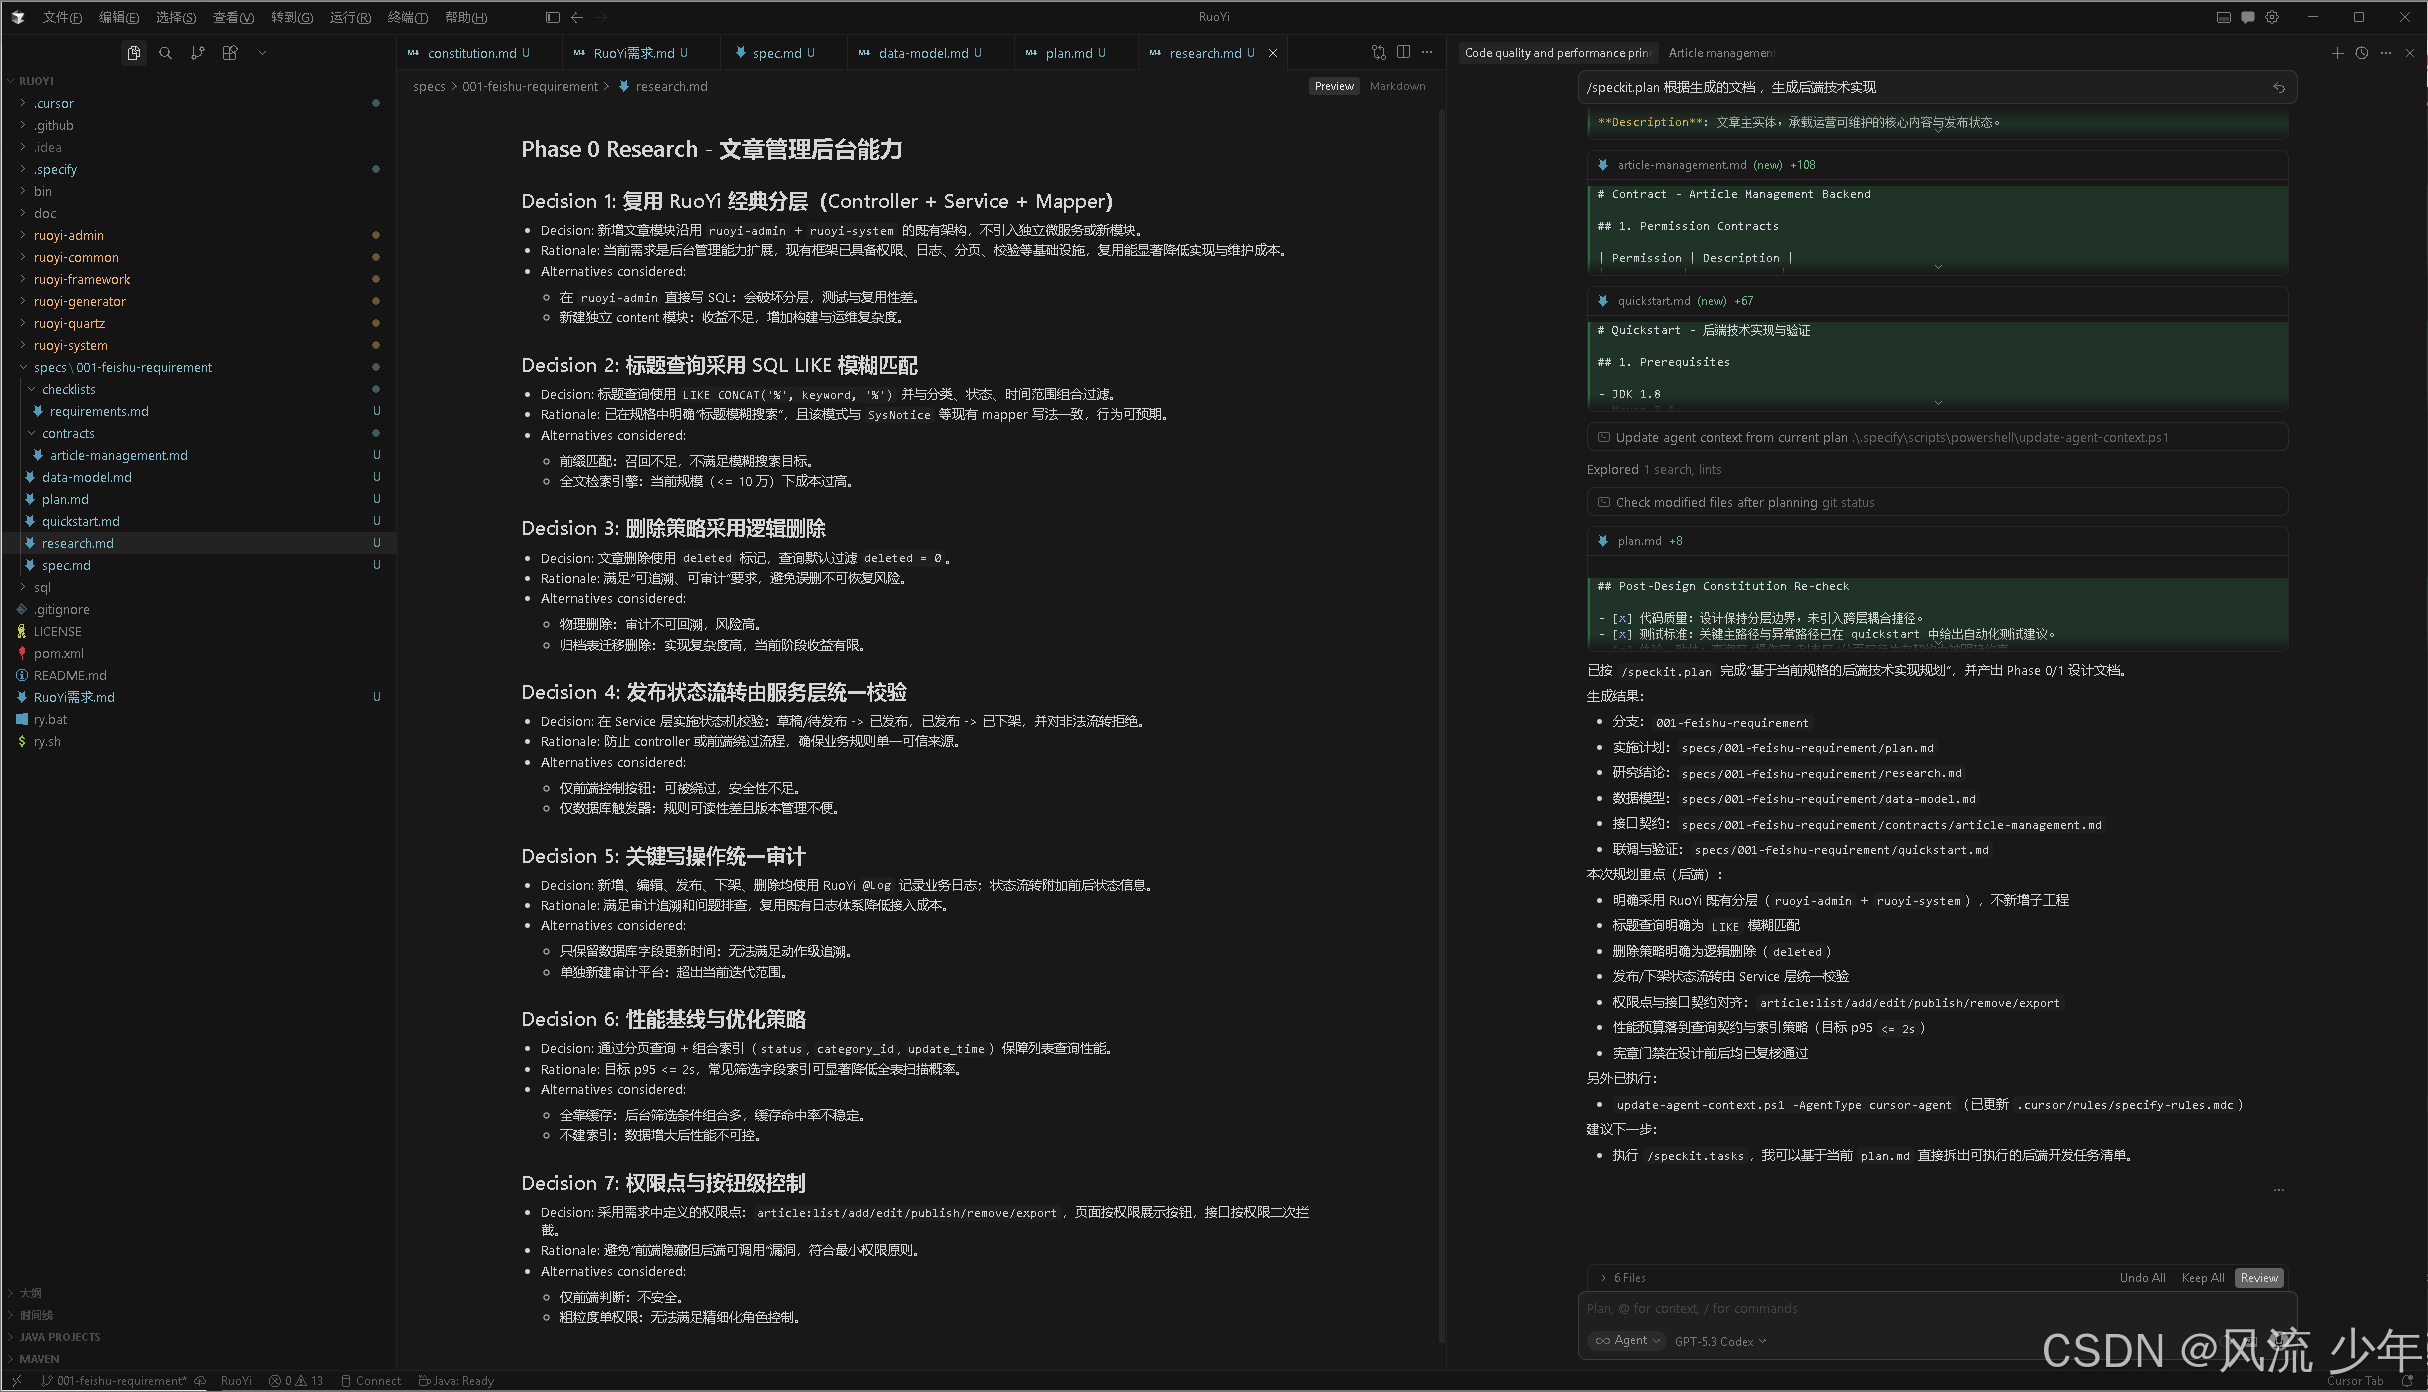
Task: Click the Undo All button
Action: [x=2142, y=1278]
